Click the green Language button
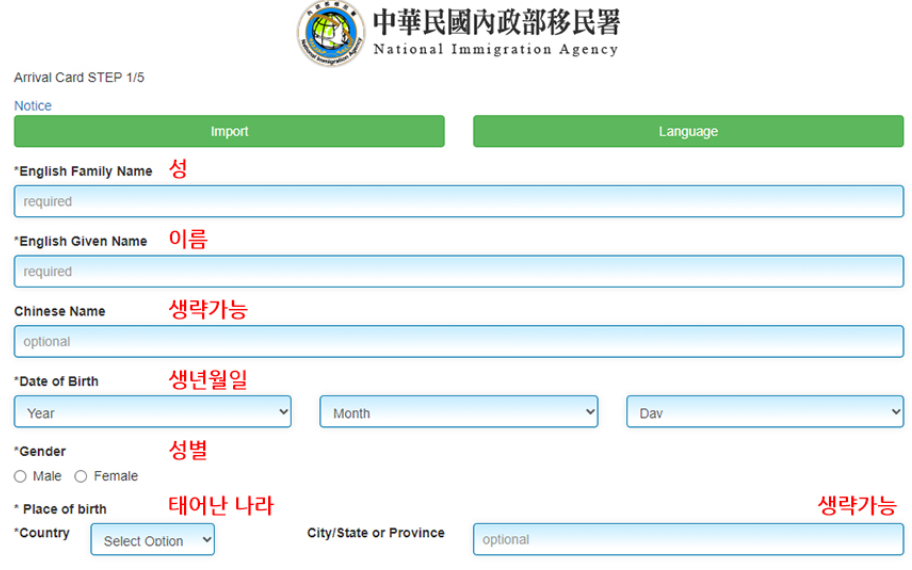This screenshot has width=912, height=570. pyautogui.click(x=688, y=131)
